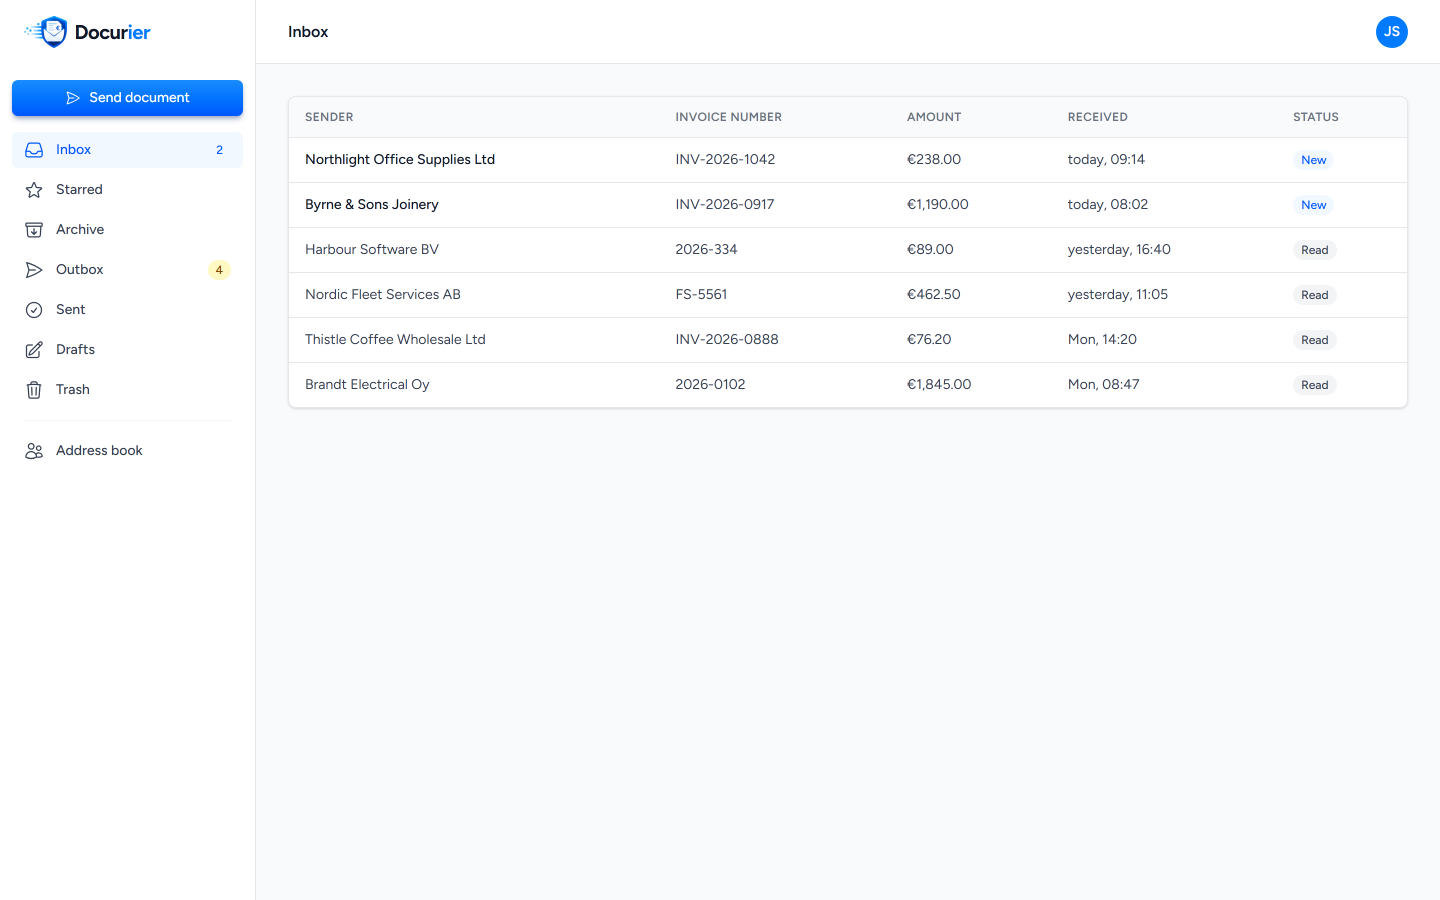Open the Inbox folder label

73,150
